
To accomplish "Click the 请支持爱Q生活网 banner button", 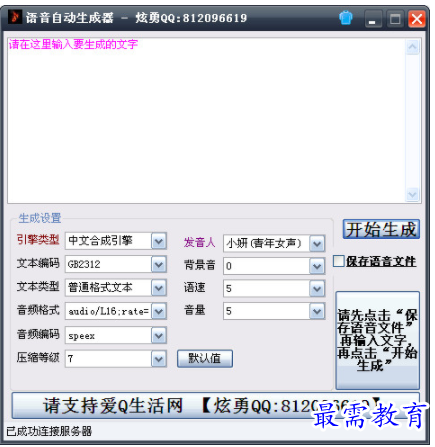I will click(x=216, y=405).
